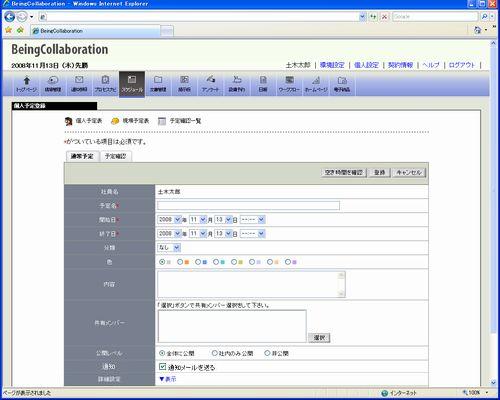The image size is (500, 400).
Task: Open the start date time dropdown
Action: click(x=252, y=220)
